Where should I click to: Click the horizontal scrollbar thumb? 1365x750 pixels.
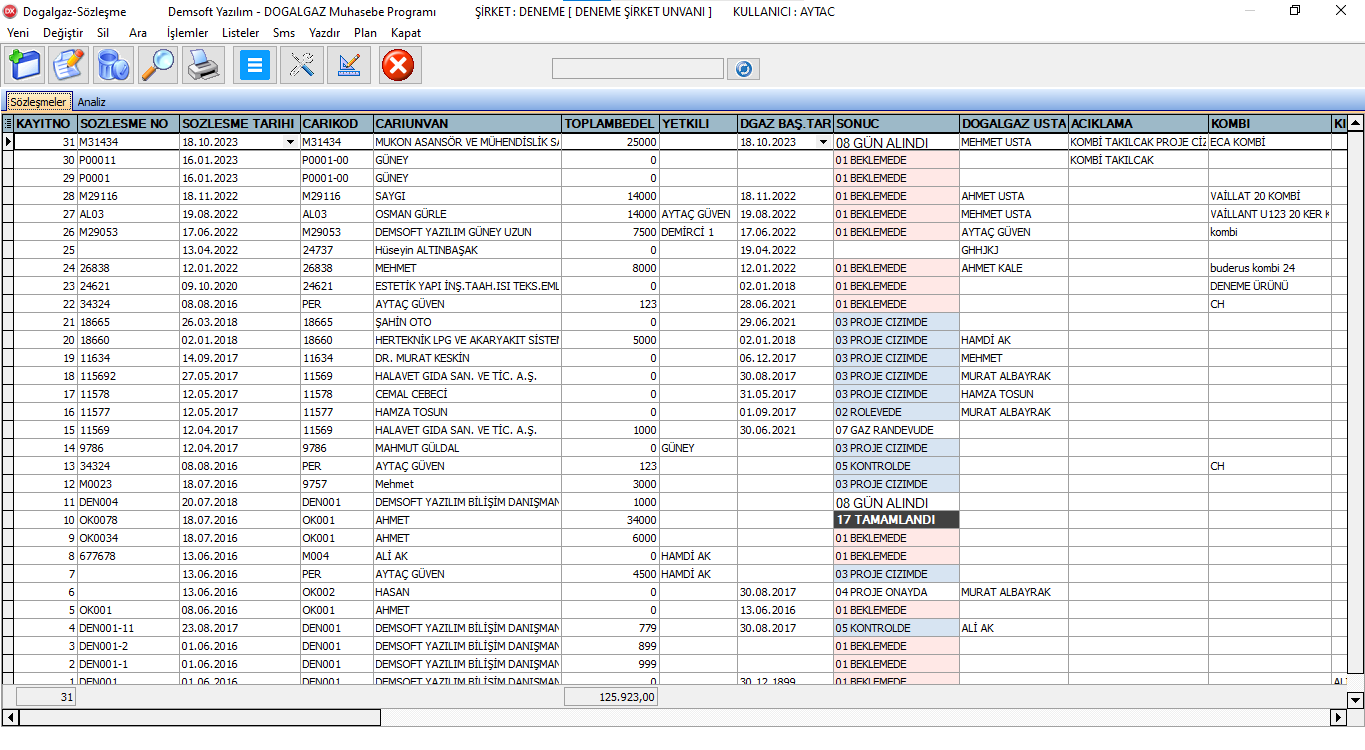[x=200, y=717]
